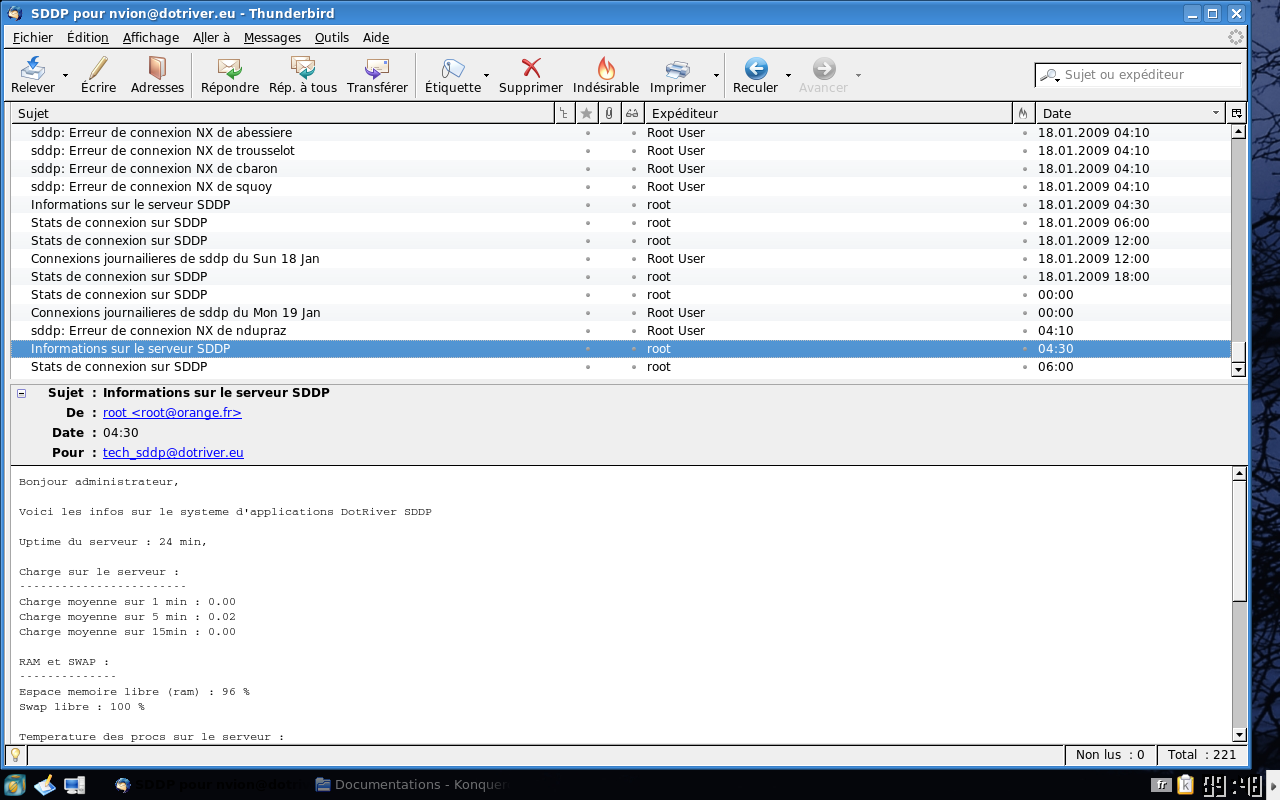Delete the message with Supprimer

click(x=531, y=69)
